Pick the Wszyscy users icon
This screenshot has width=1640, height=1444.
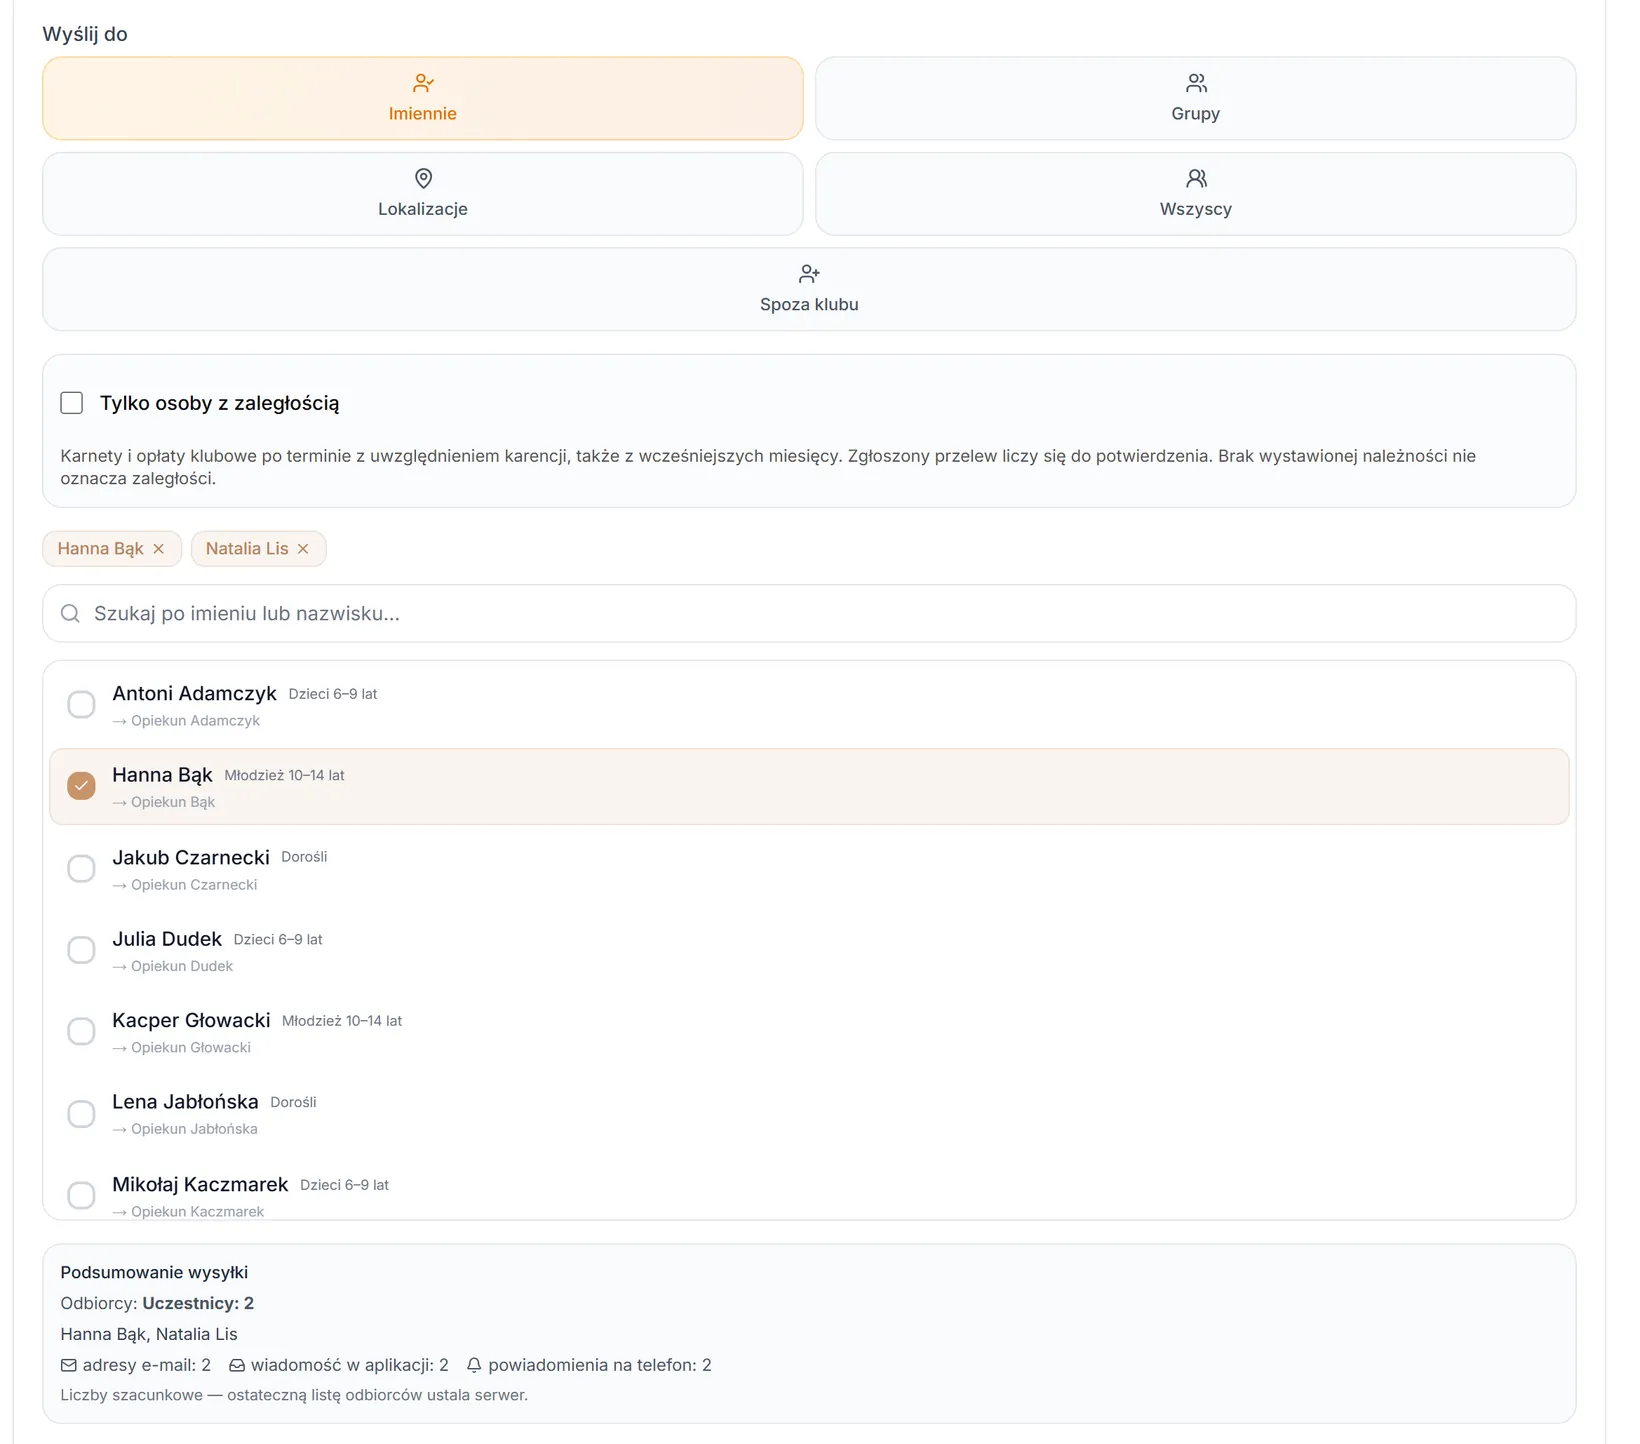[1196, 178]
